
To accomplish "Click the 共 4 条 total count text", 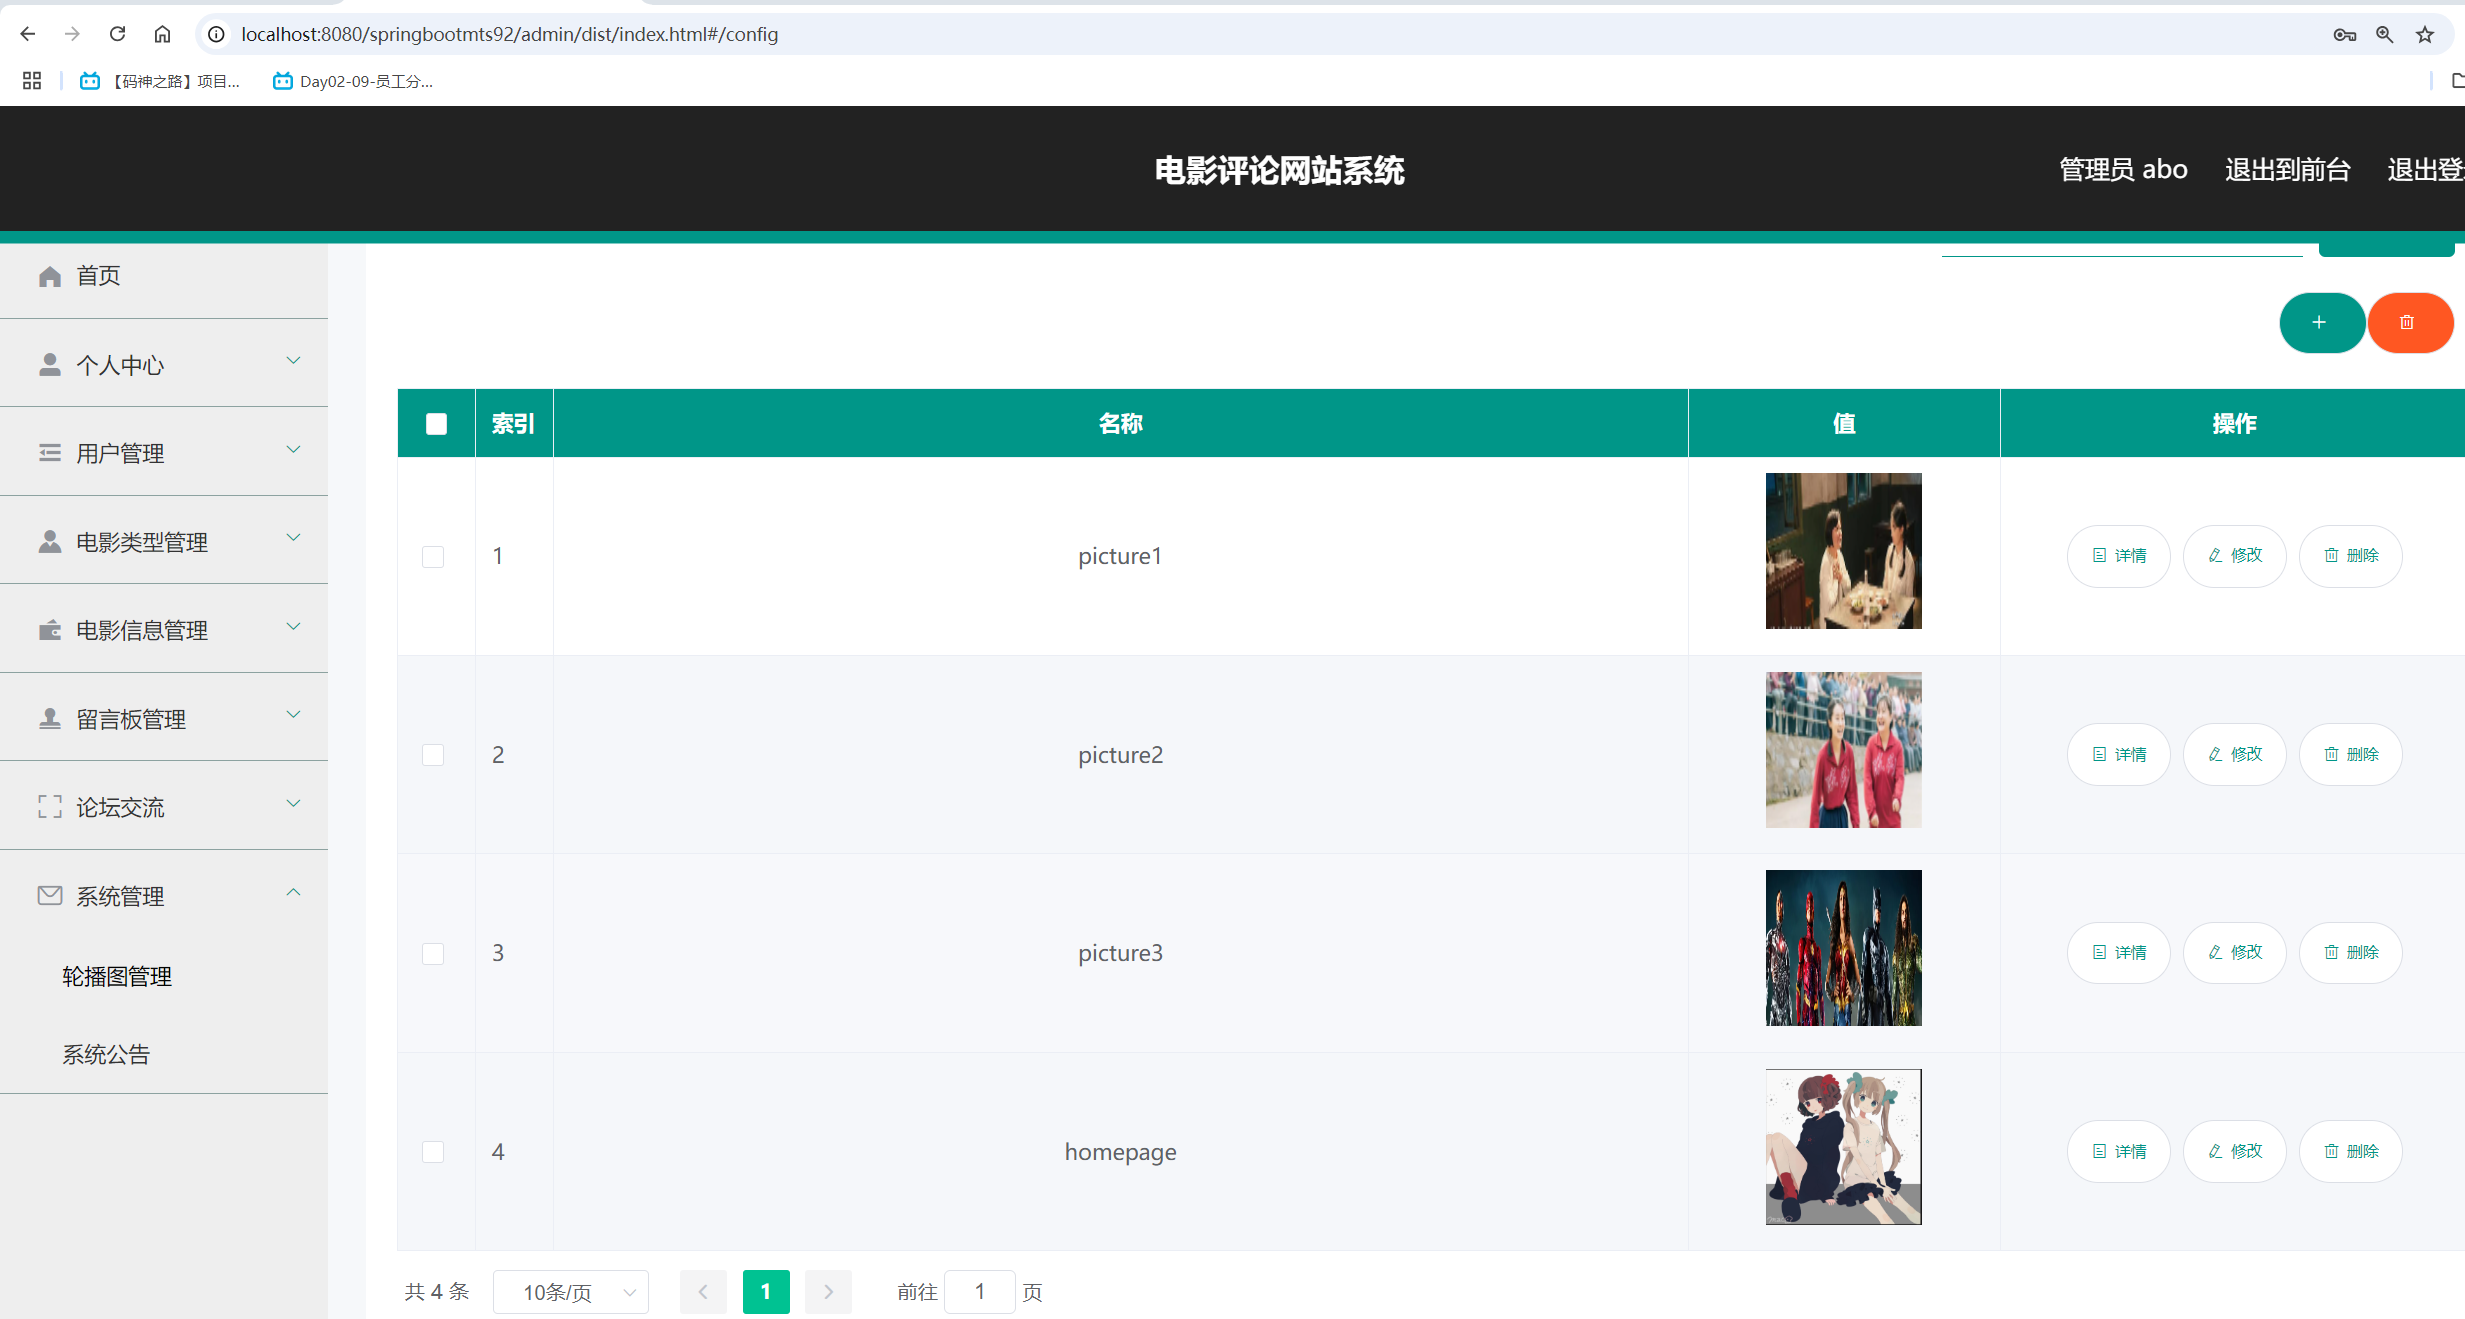I will click(x=437, y=1292).
